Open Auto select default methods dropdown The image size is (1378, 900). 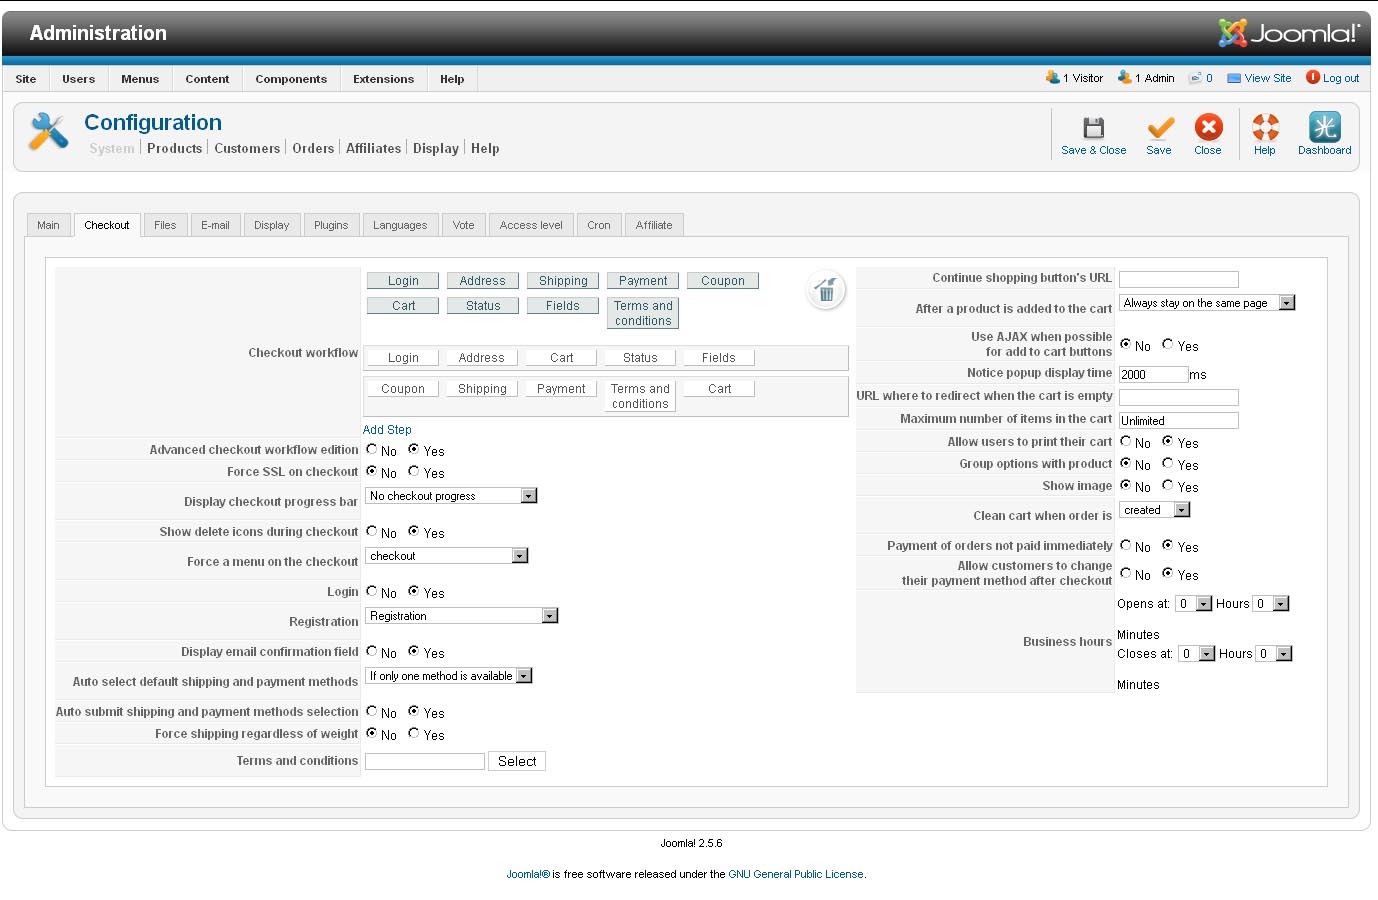coord(449,676)
